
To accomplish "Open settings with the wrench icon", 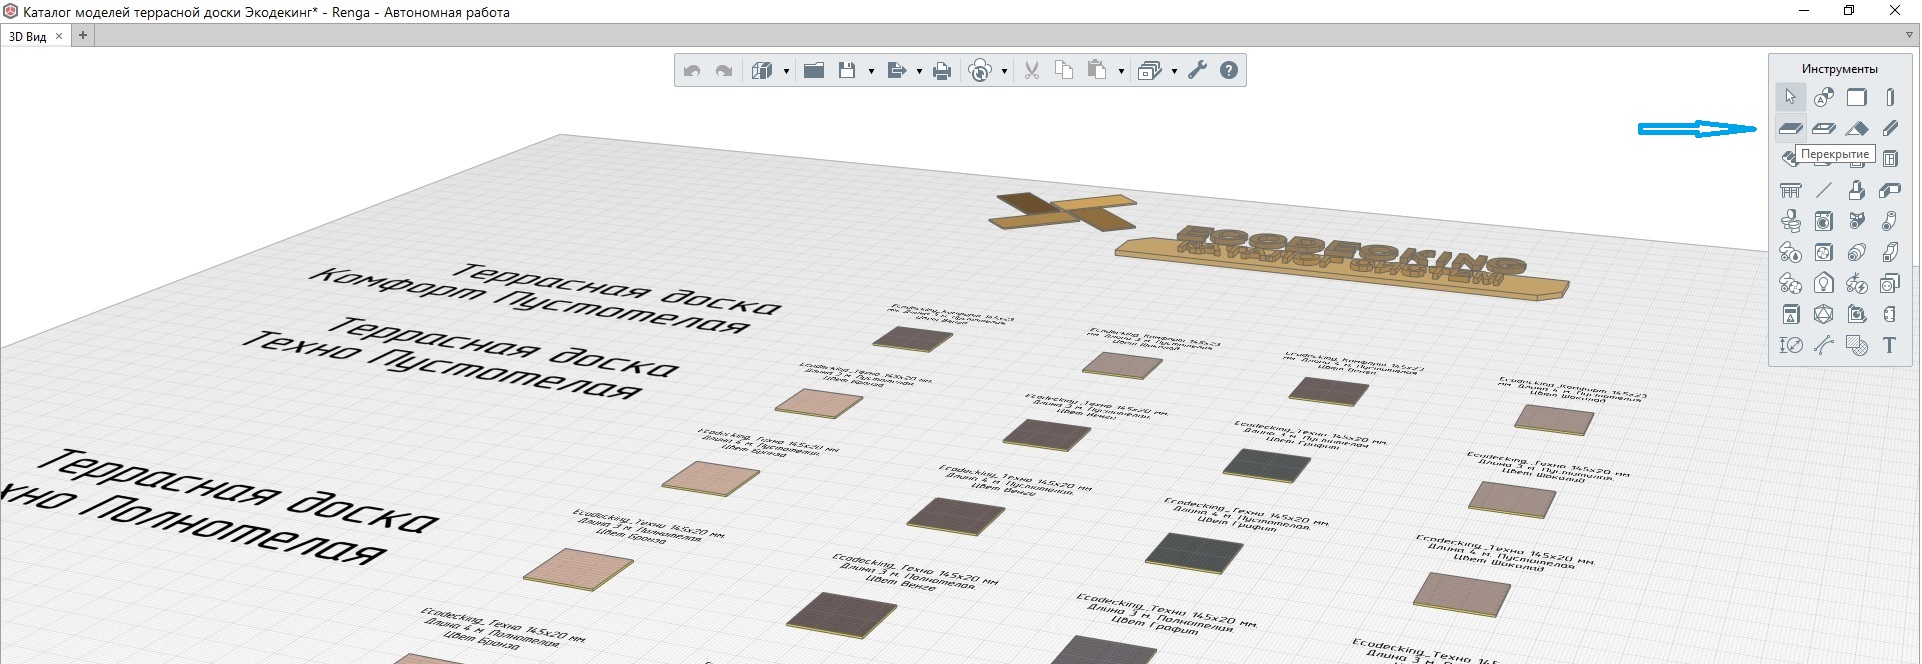I will tap(1197, 71).
